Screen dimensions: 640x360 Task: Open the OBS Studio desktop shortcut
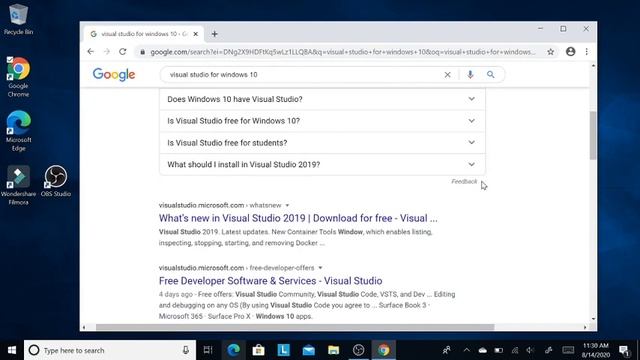[56, 181]
